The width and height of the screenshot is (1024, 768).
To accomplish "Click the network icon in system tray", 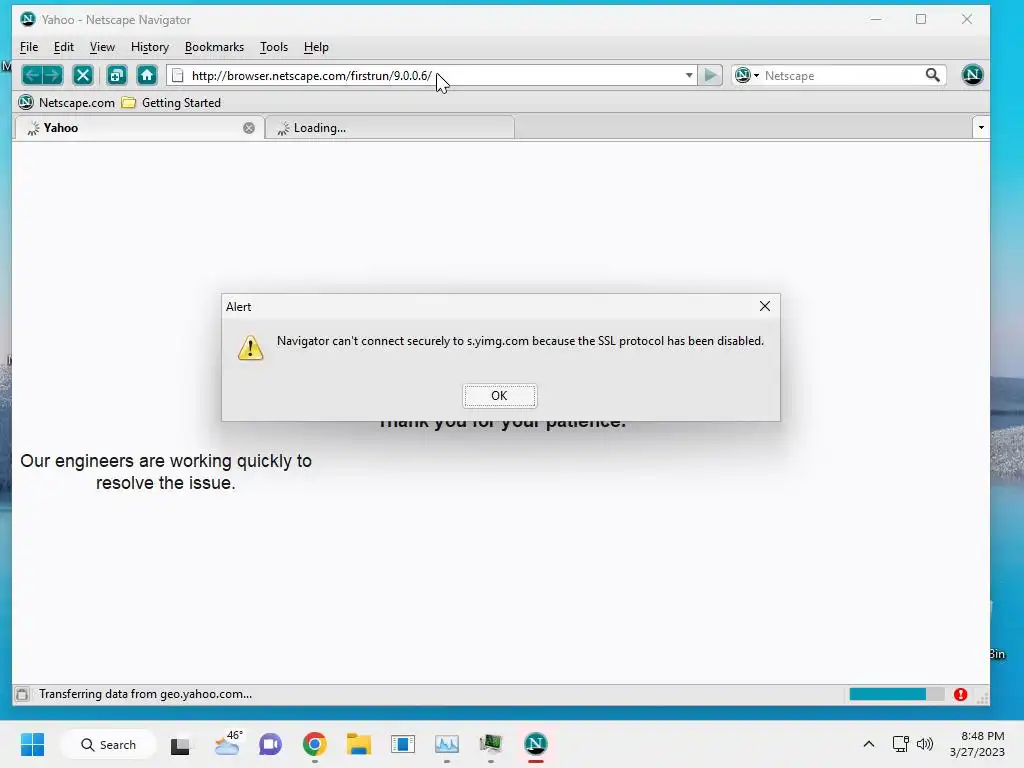I will (901, 744).
